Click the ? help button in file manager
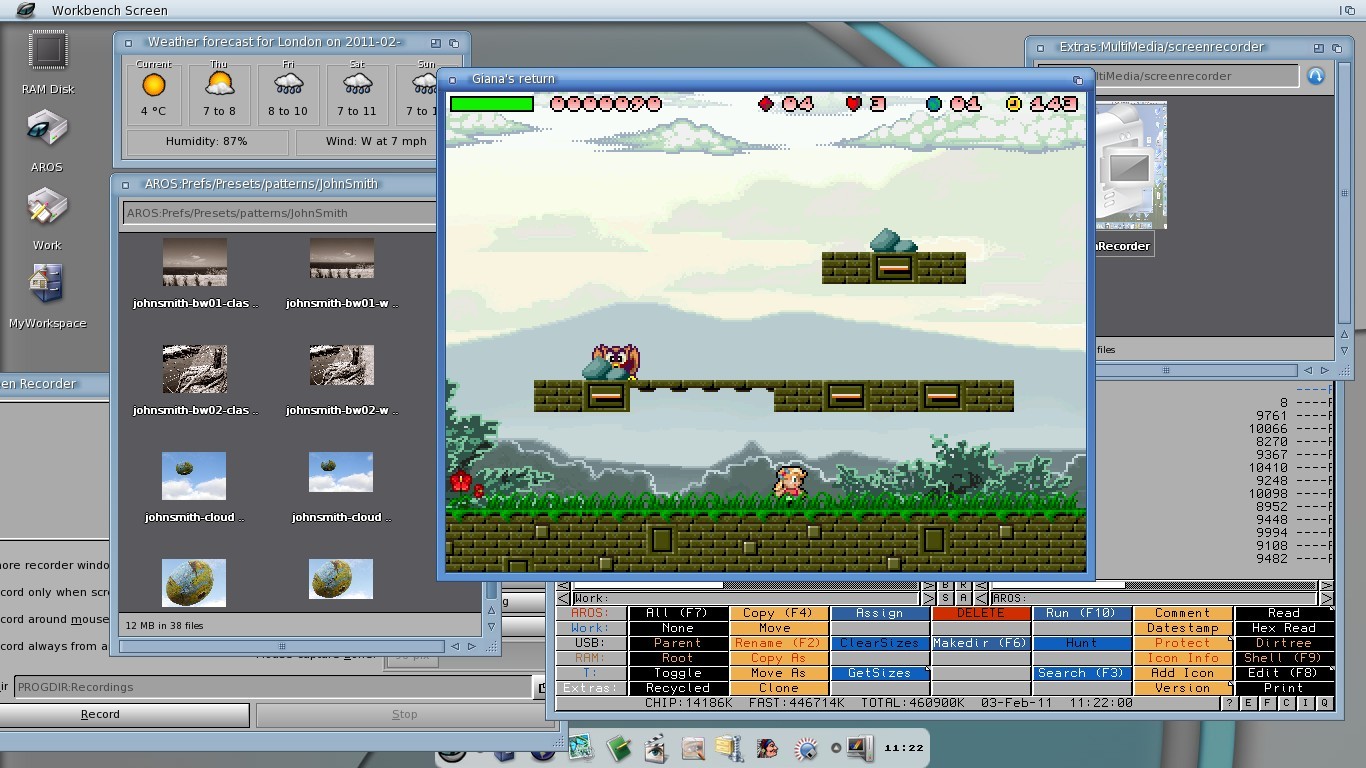This screenshot has width=1366, height=768. coord(1230,703)
